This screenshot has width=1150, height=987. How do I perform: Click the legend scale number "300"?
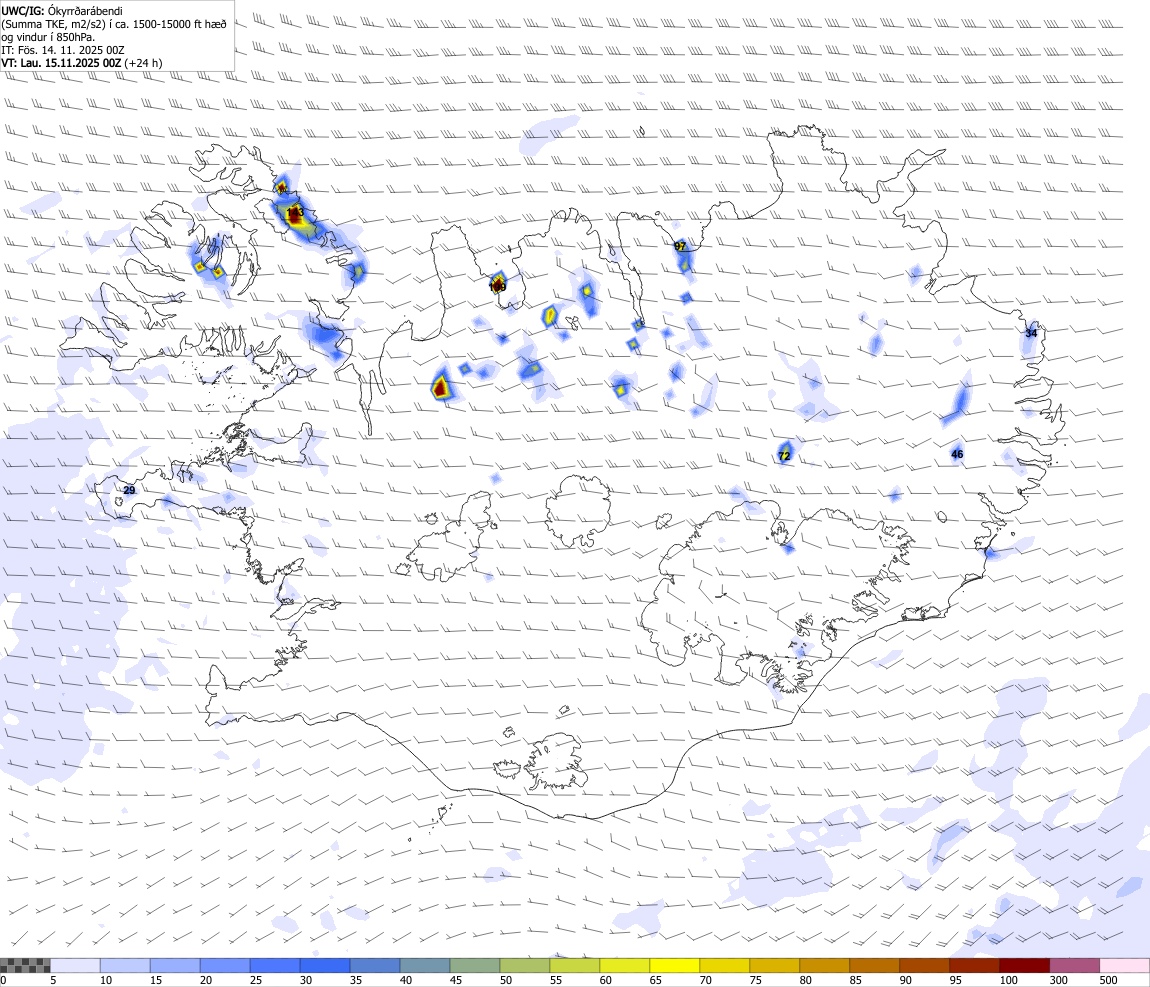pyautogui.click(x=1058, y=980)
